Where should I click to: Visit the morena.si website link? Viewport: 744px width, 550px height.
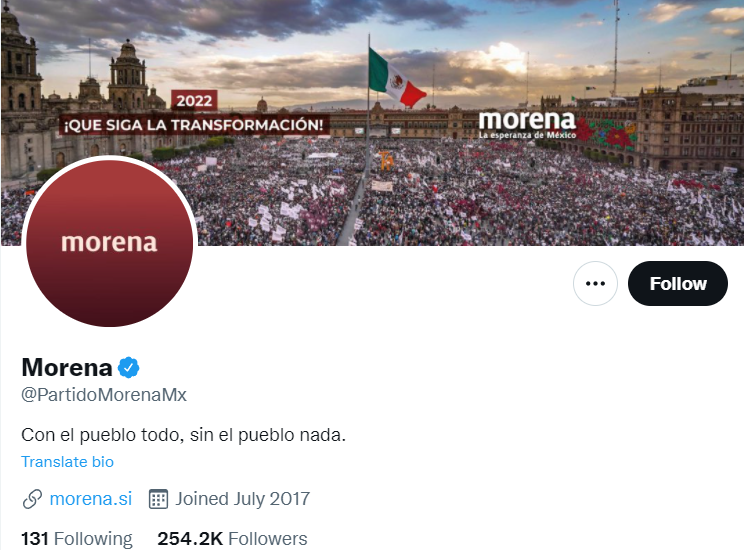91,499
